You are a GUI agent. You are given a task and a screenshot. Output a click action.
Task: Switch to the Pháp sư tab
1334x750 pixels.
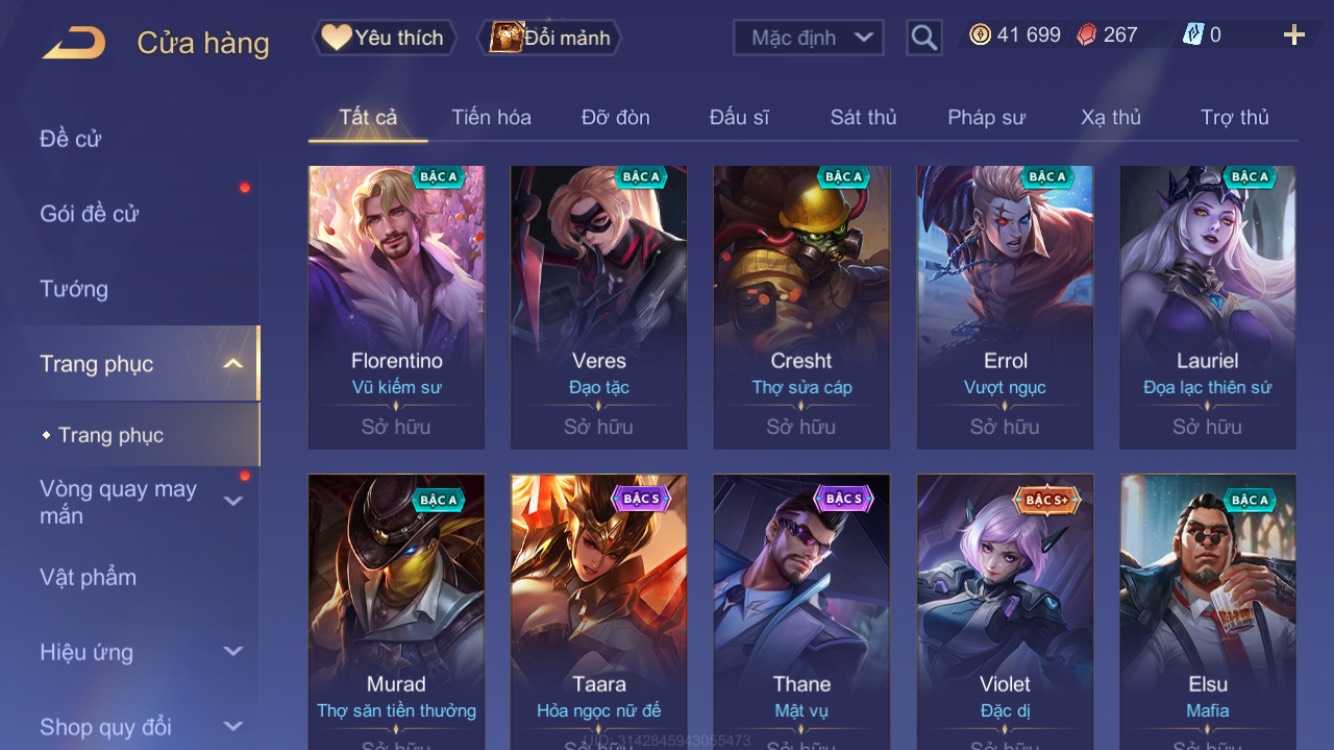(x=986, y=117)
